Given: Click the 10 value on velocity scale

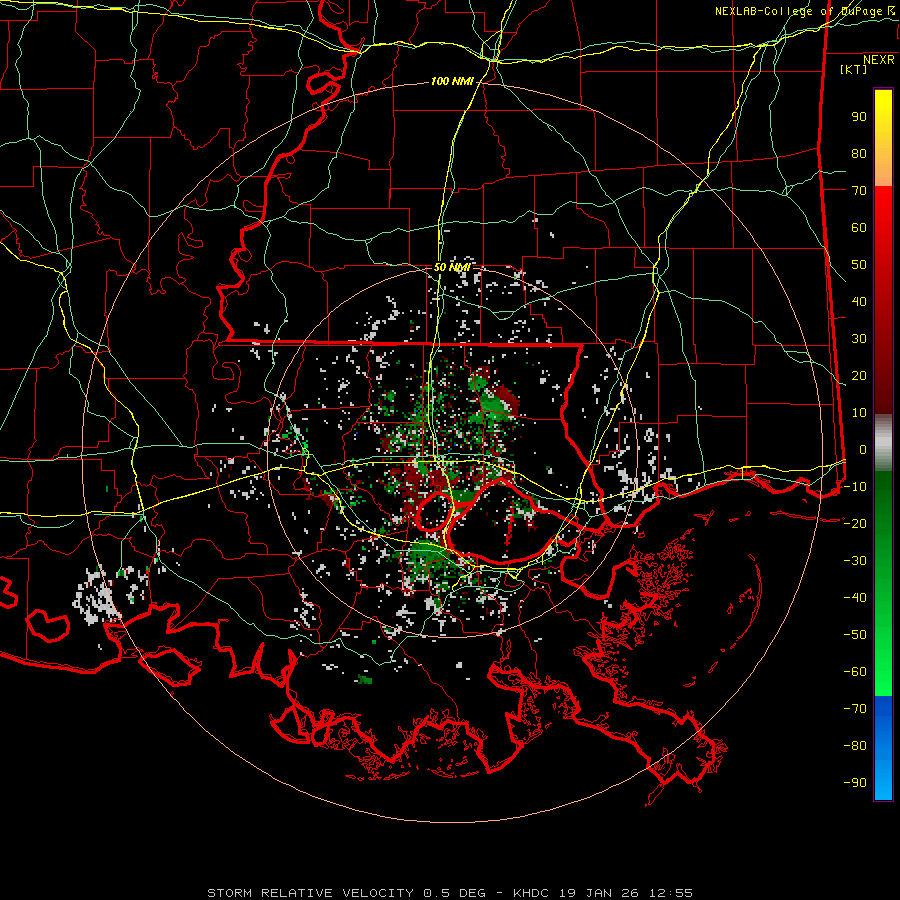Looking at the screenshot, I should (859, 413).
